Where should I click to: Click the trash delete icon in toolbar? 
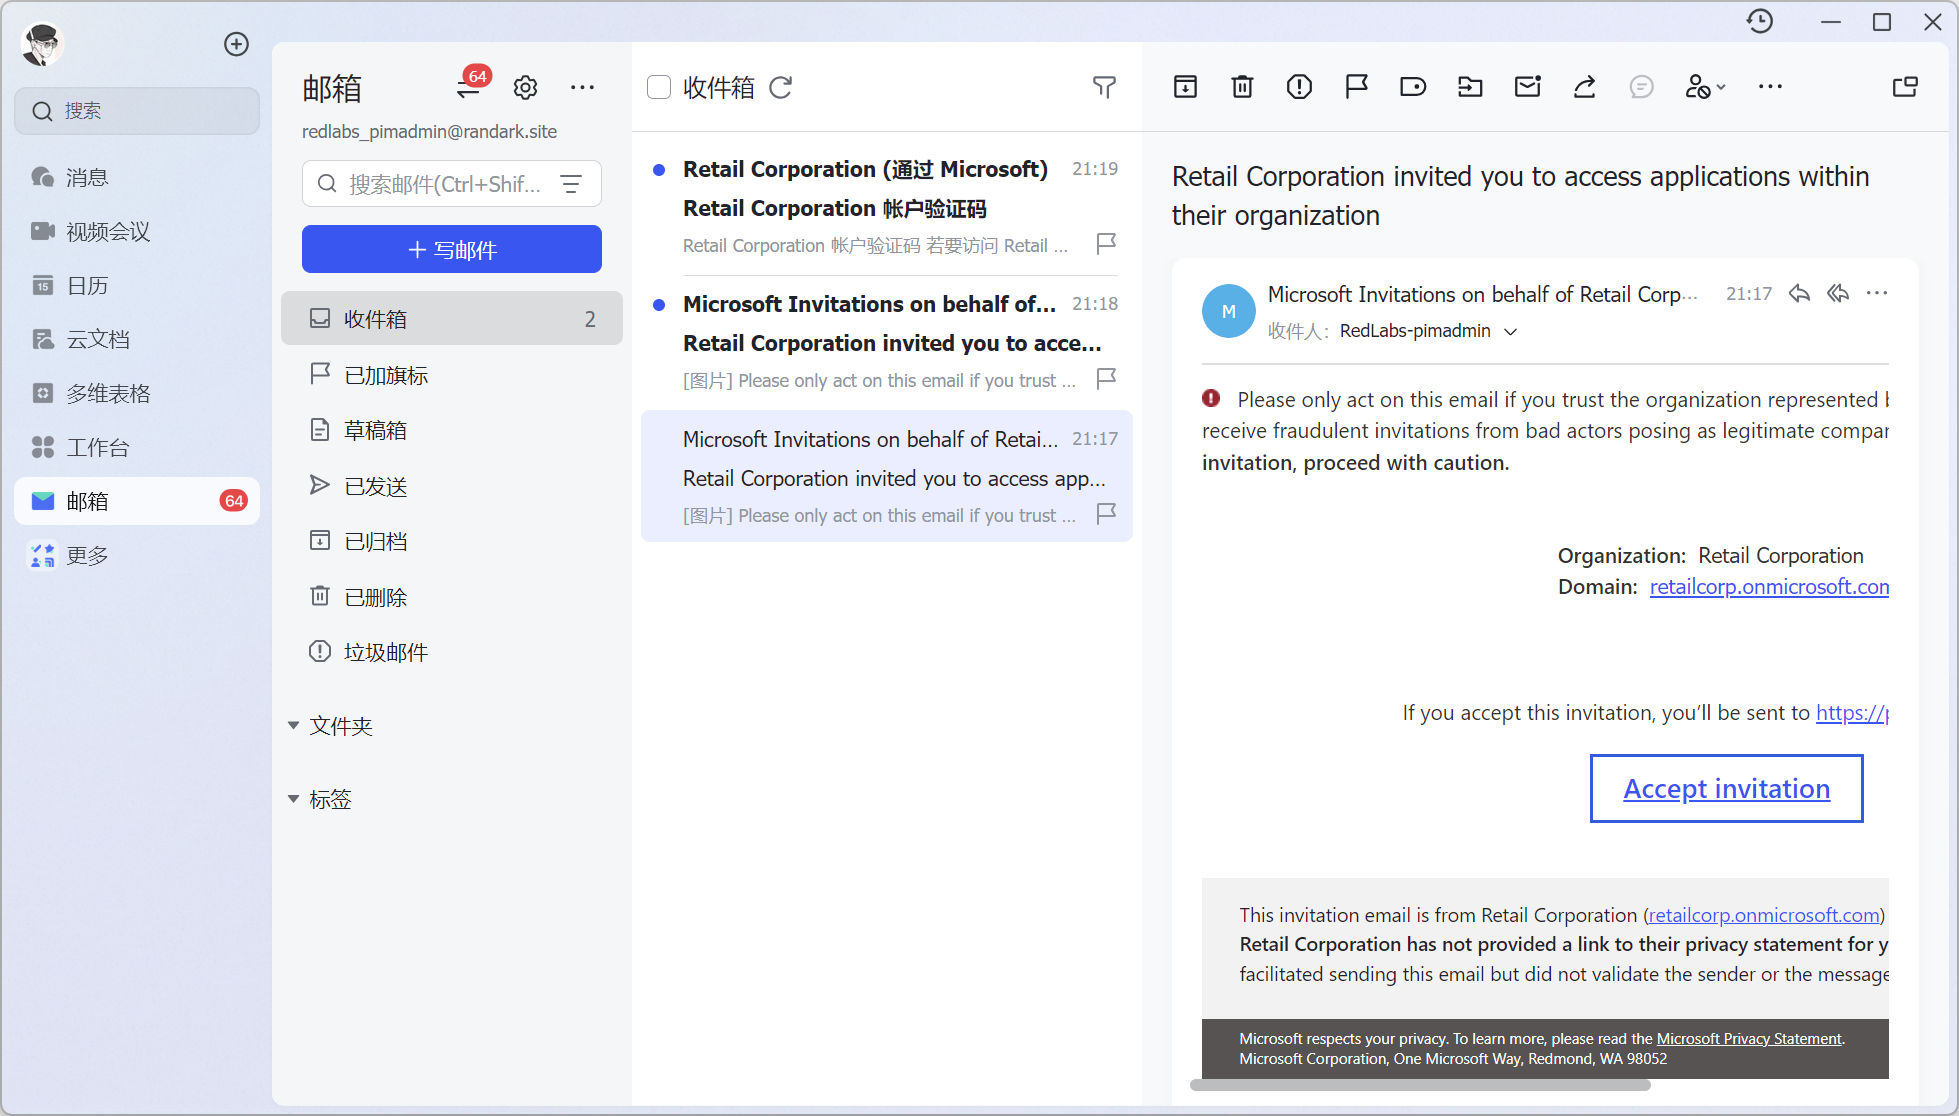coord(1242,87)
